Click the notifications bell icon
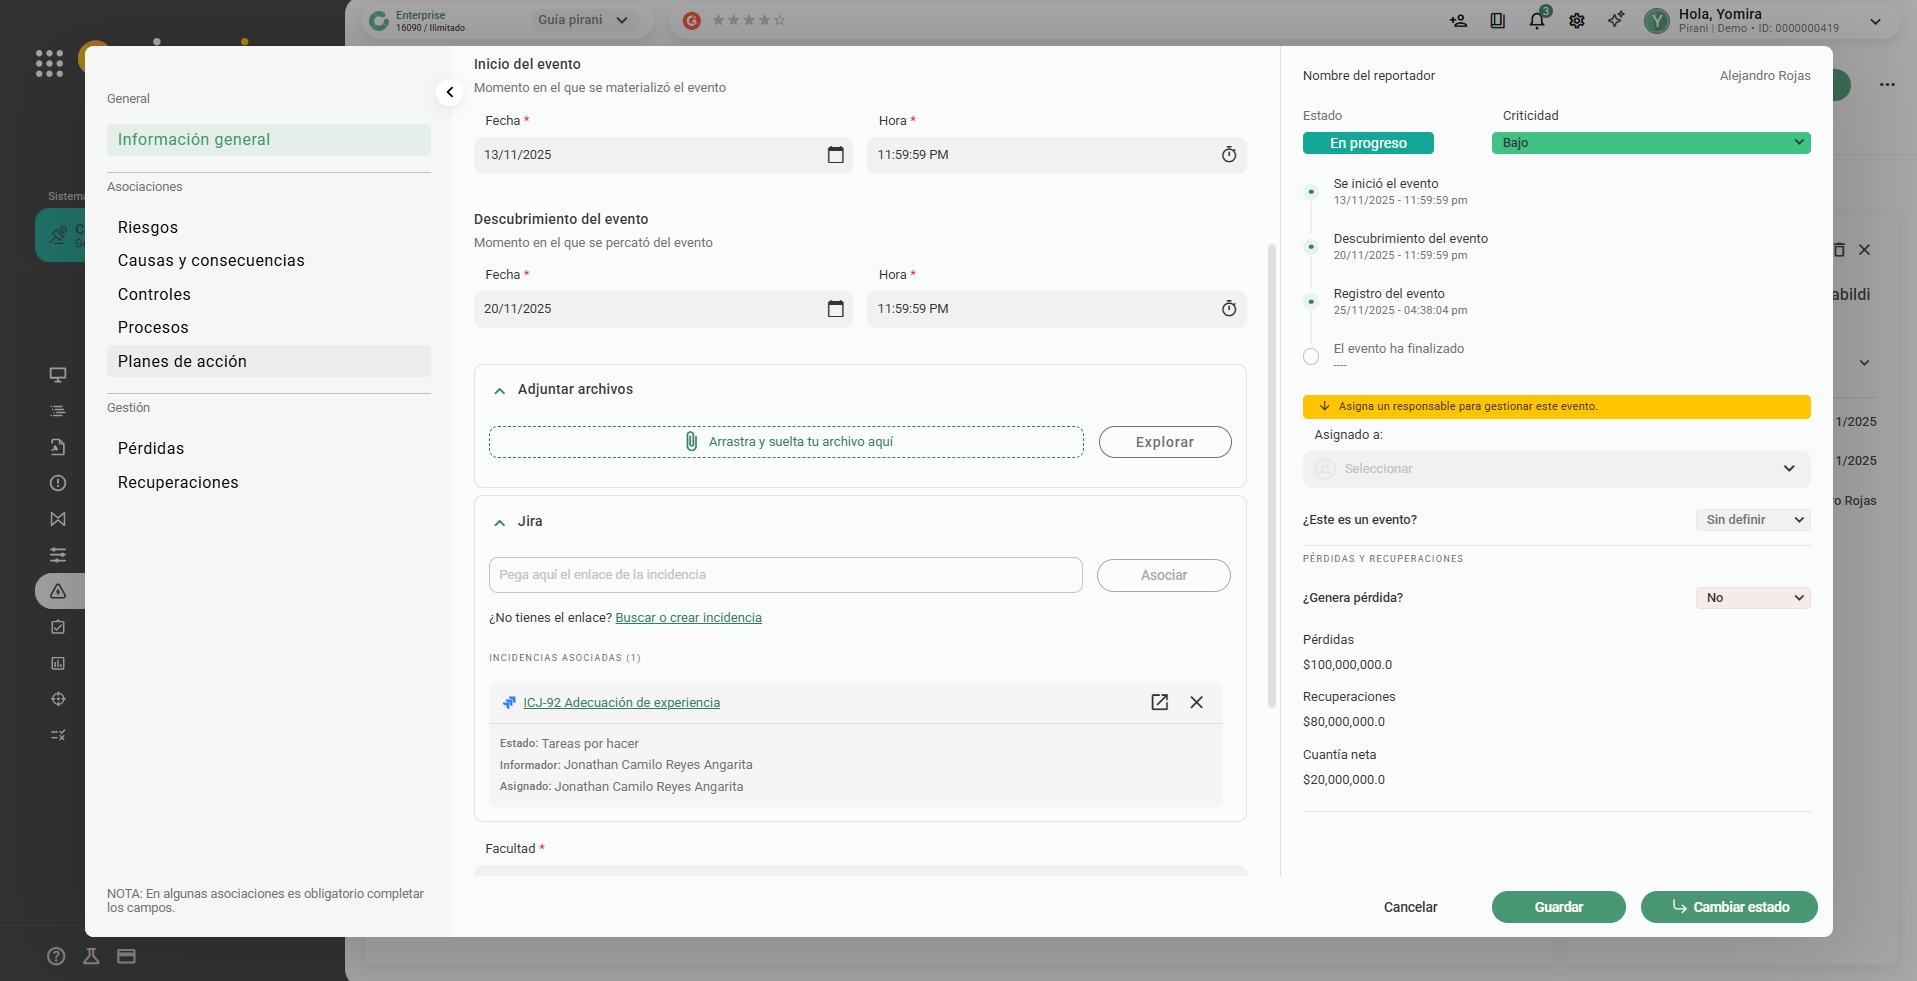This screenshot has height=981, width=1917. coord(1537,20)
